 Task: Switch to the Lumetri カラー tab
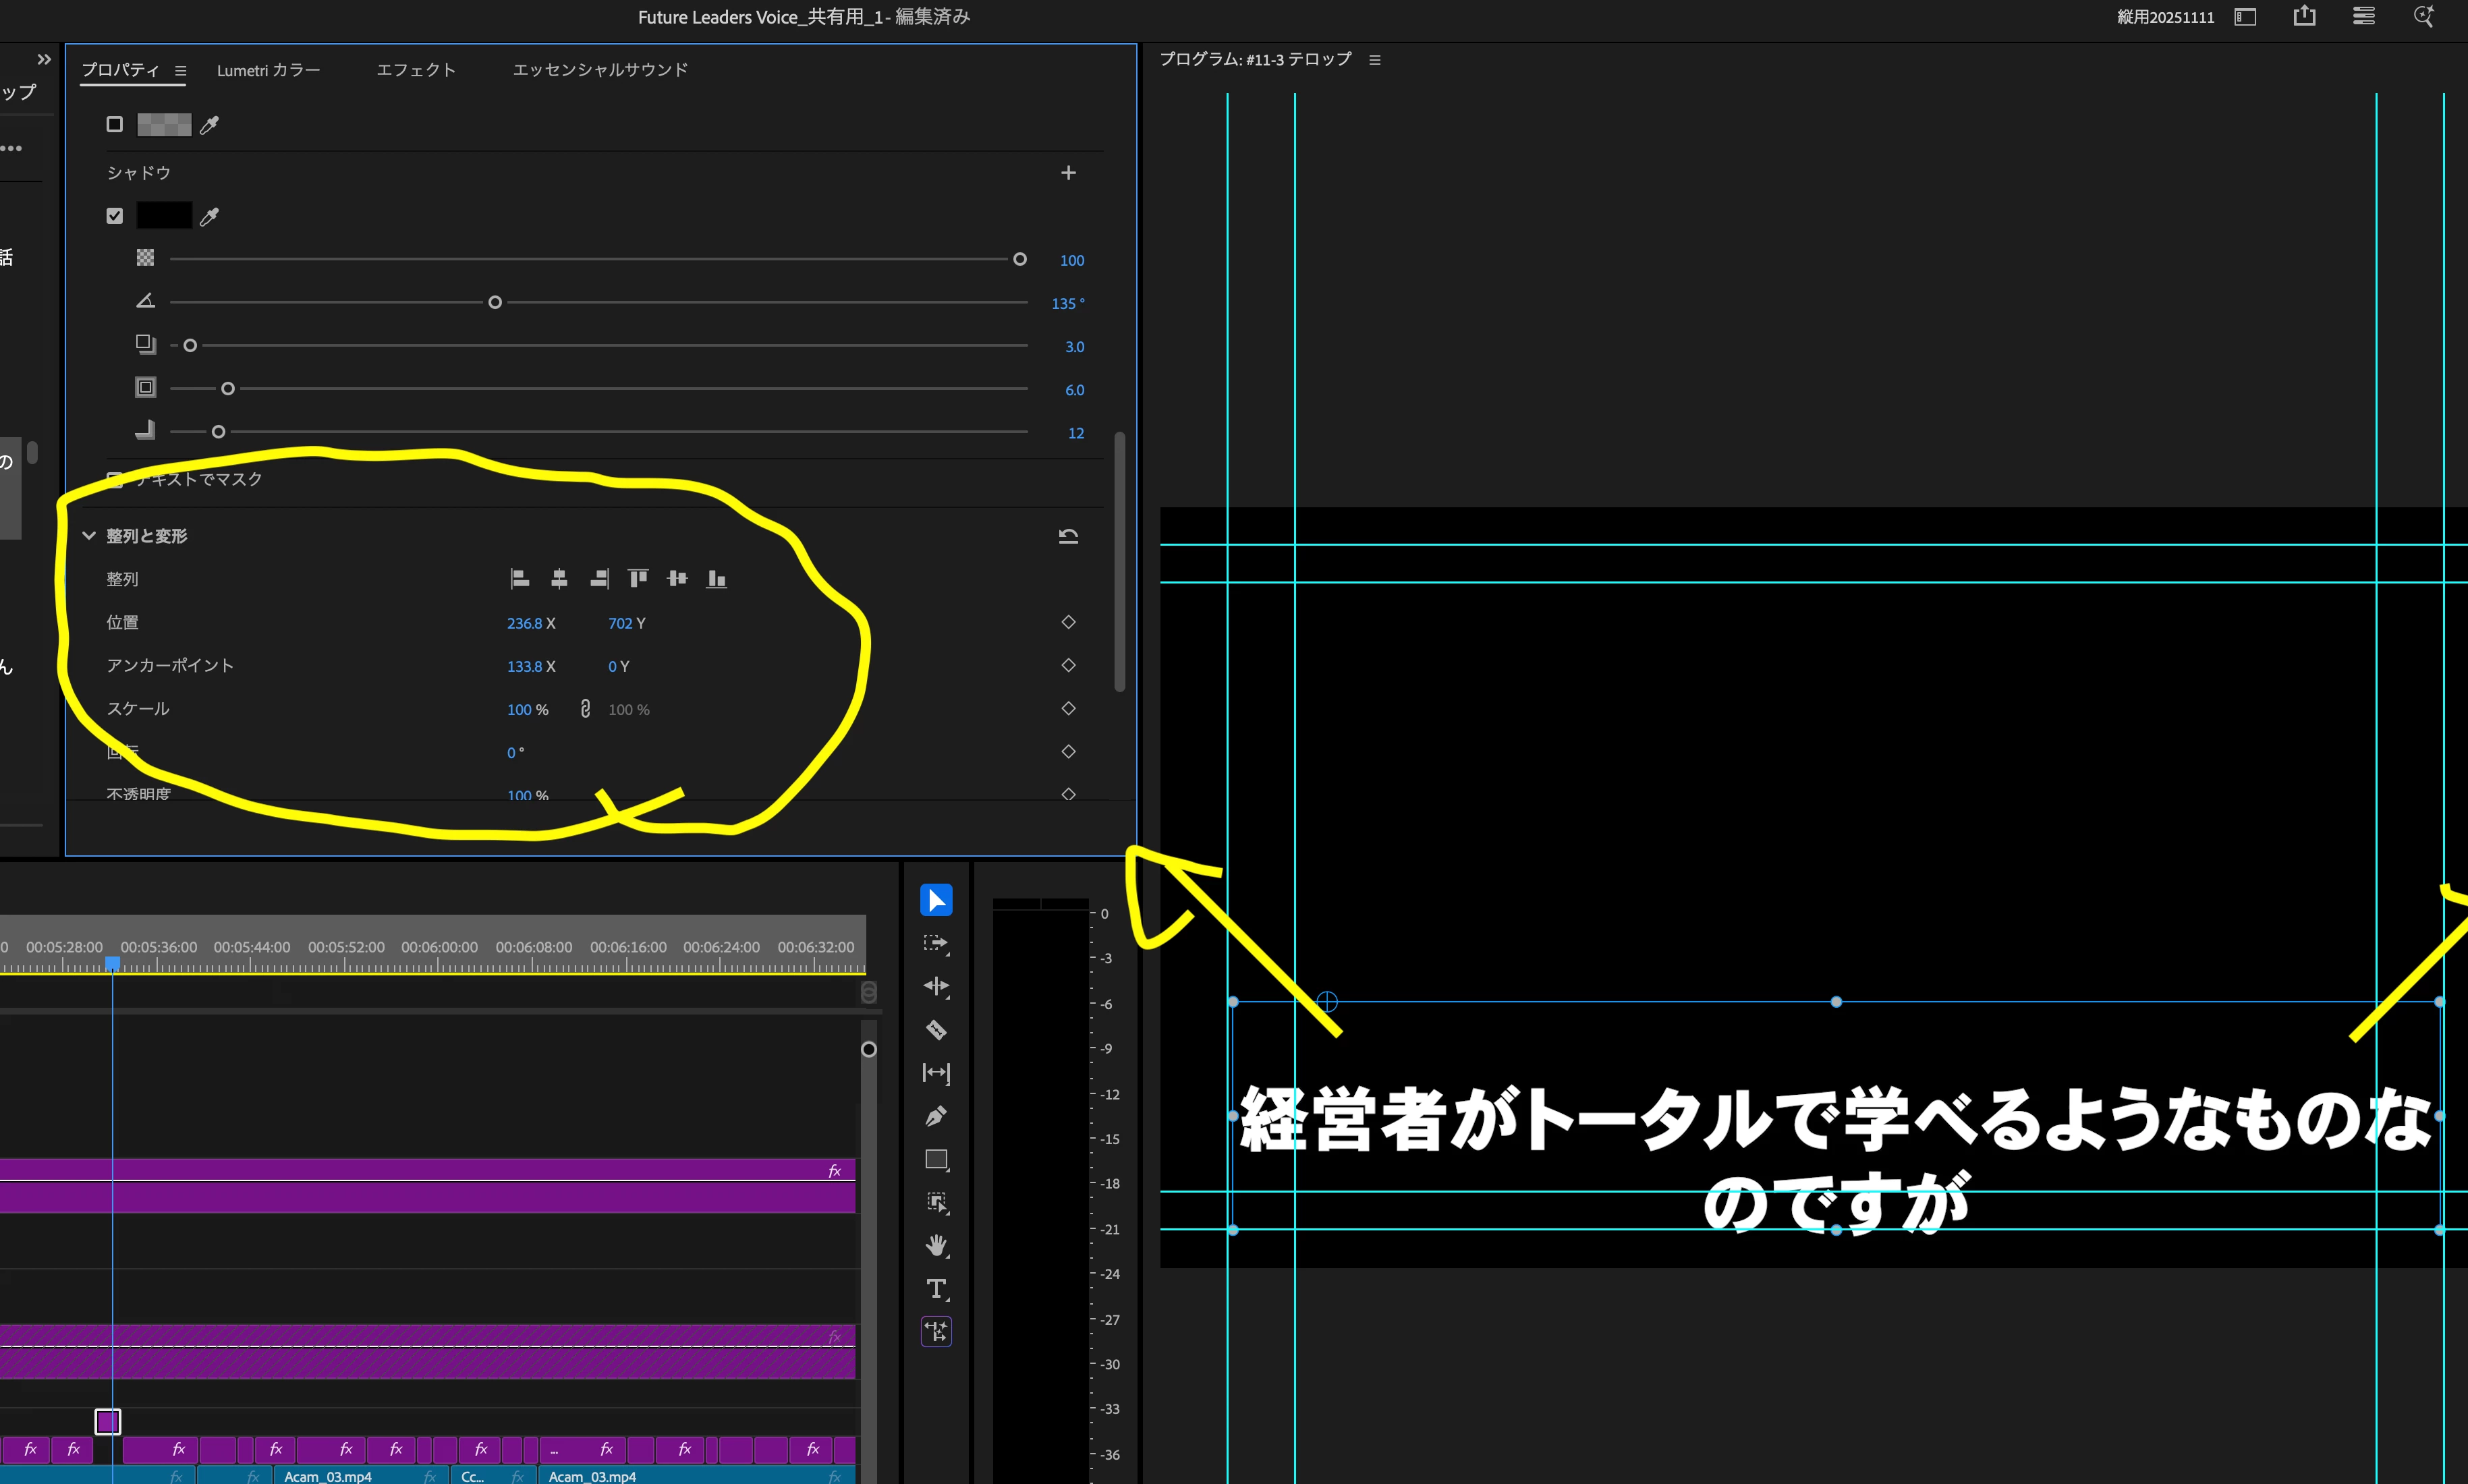coord(268,70)
